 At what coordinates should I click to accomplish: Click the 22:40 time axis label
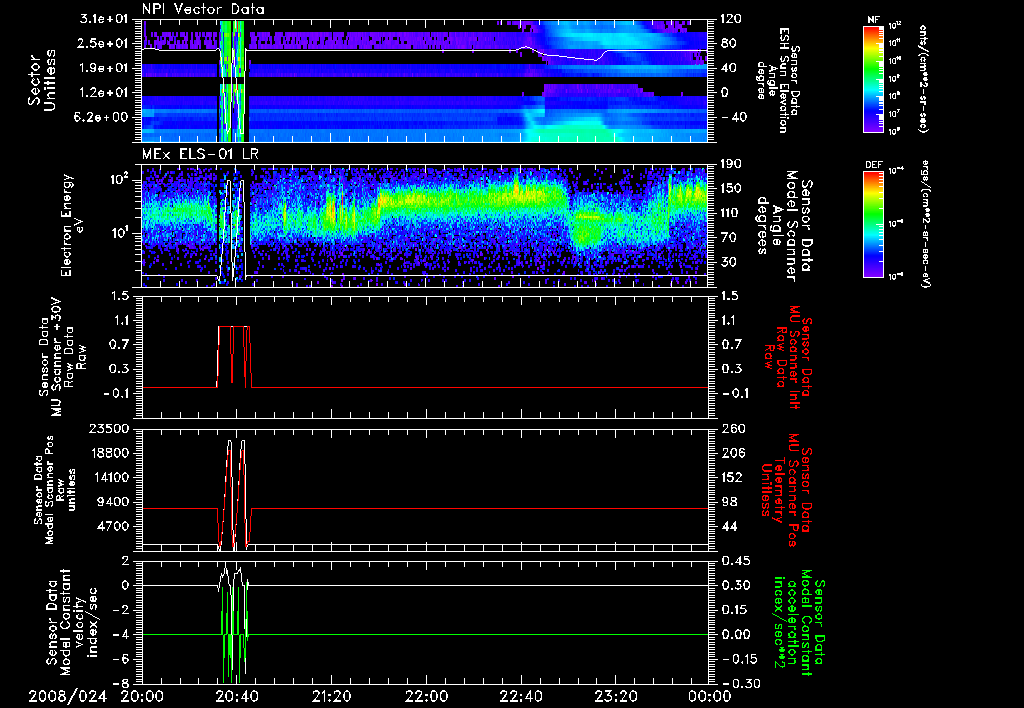[x=520, y=696]
